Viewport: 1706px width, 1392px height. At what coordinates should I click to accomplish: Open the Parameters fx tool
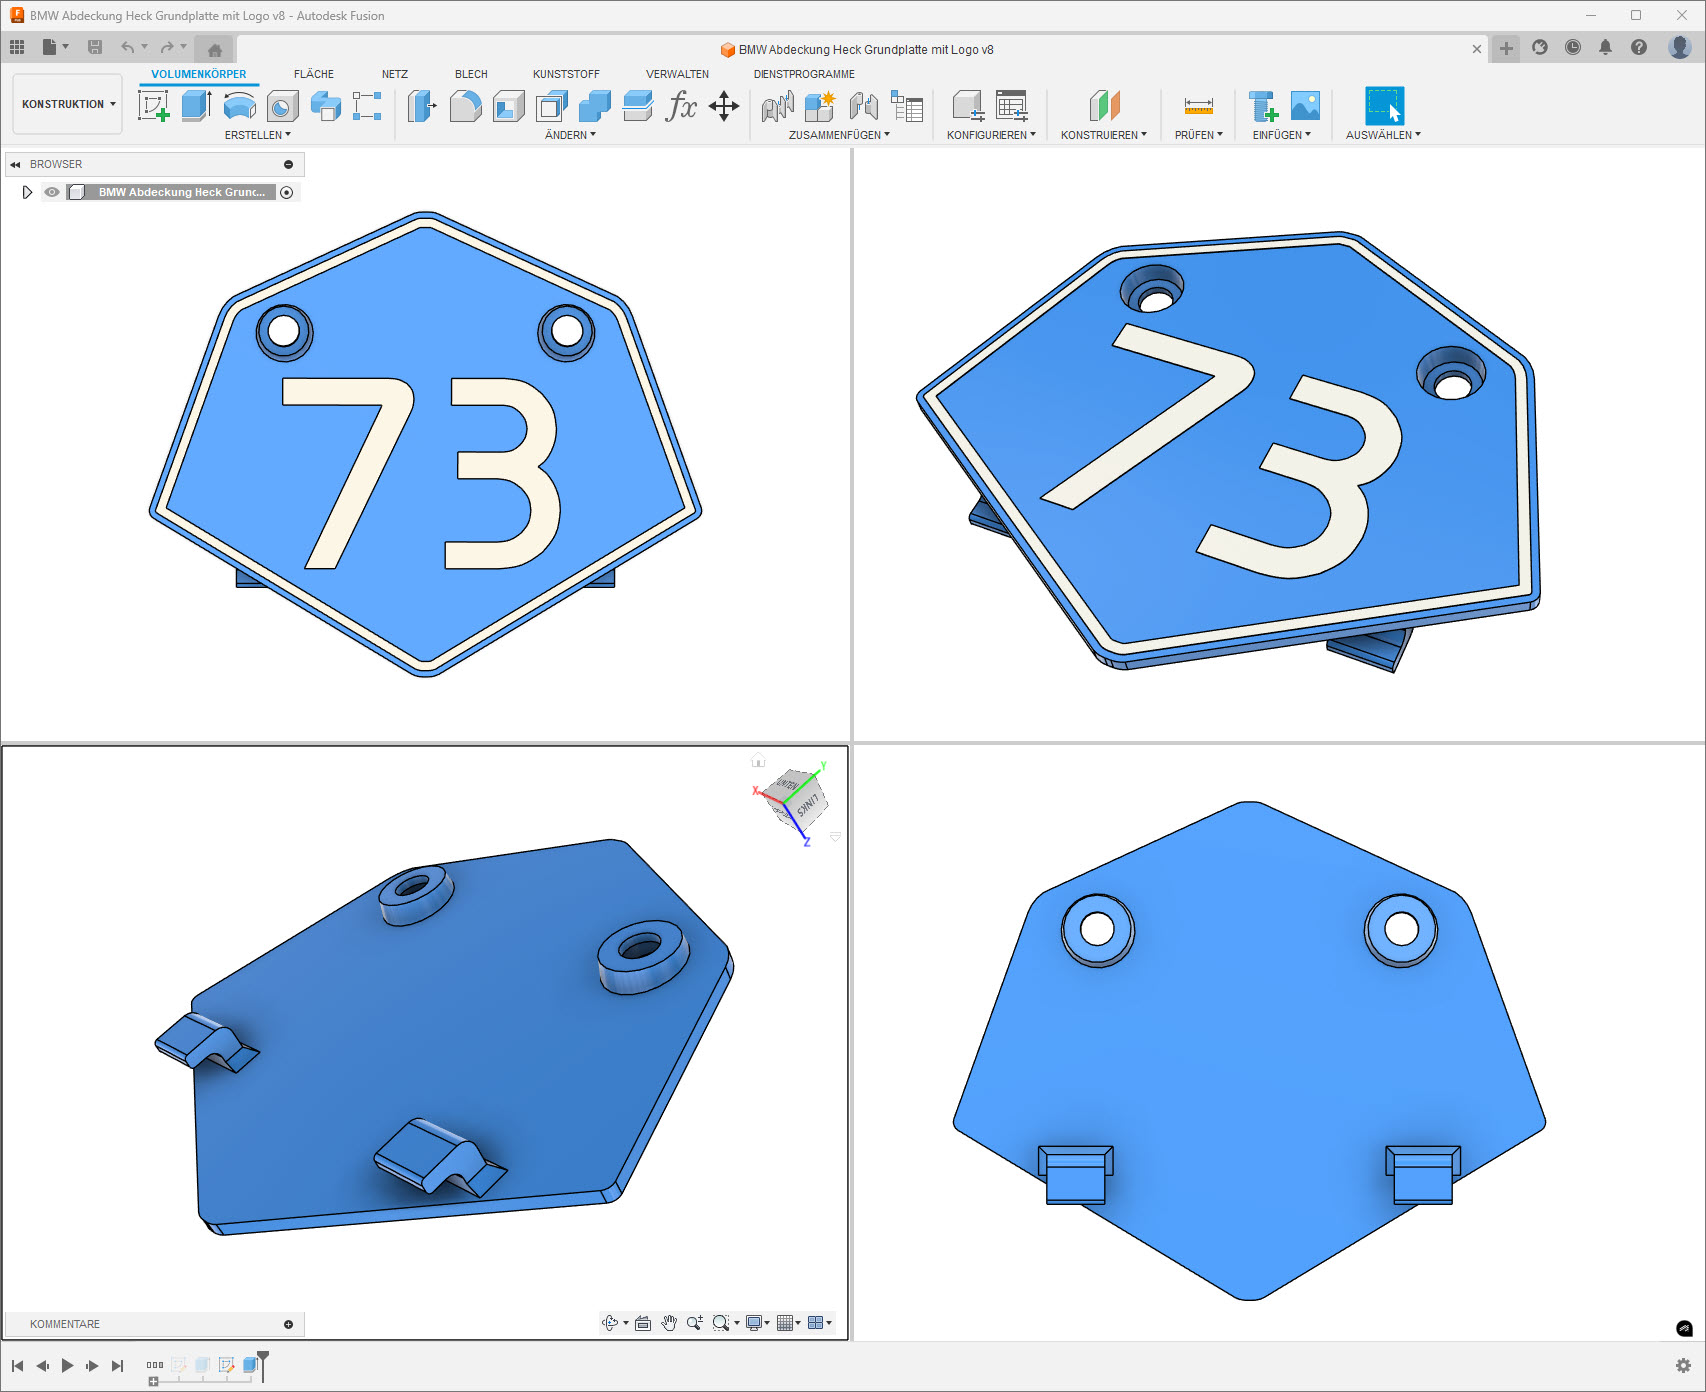click(x=680, y=105)
